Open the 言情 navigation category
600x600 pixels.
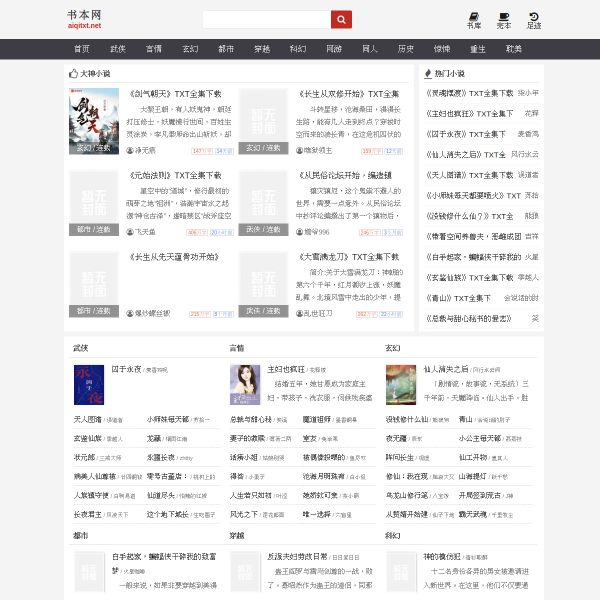click(x=154, y=49)
